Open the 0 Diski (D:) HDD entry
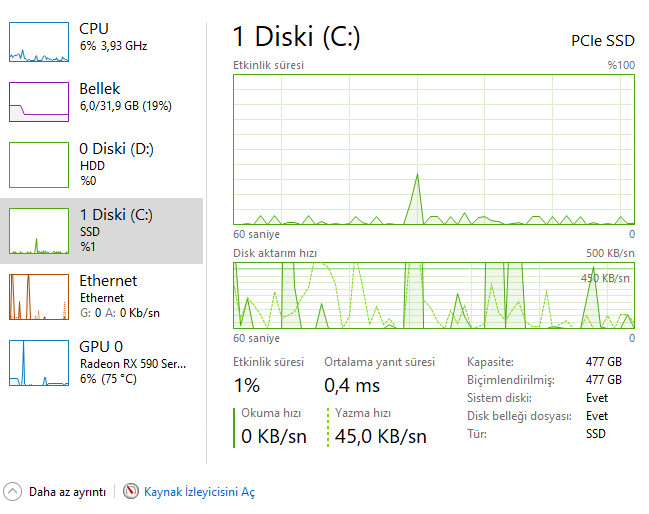Viewport: 649px width, 514px height. 116,163
